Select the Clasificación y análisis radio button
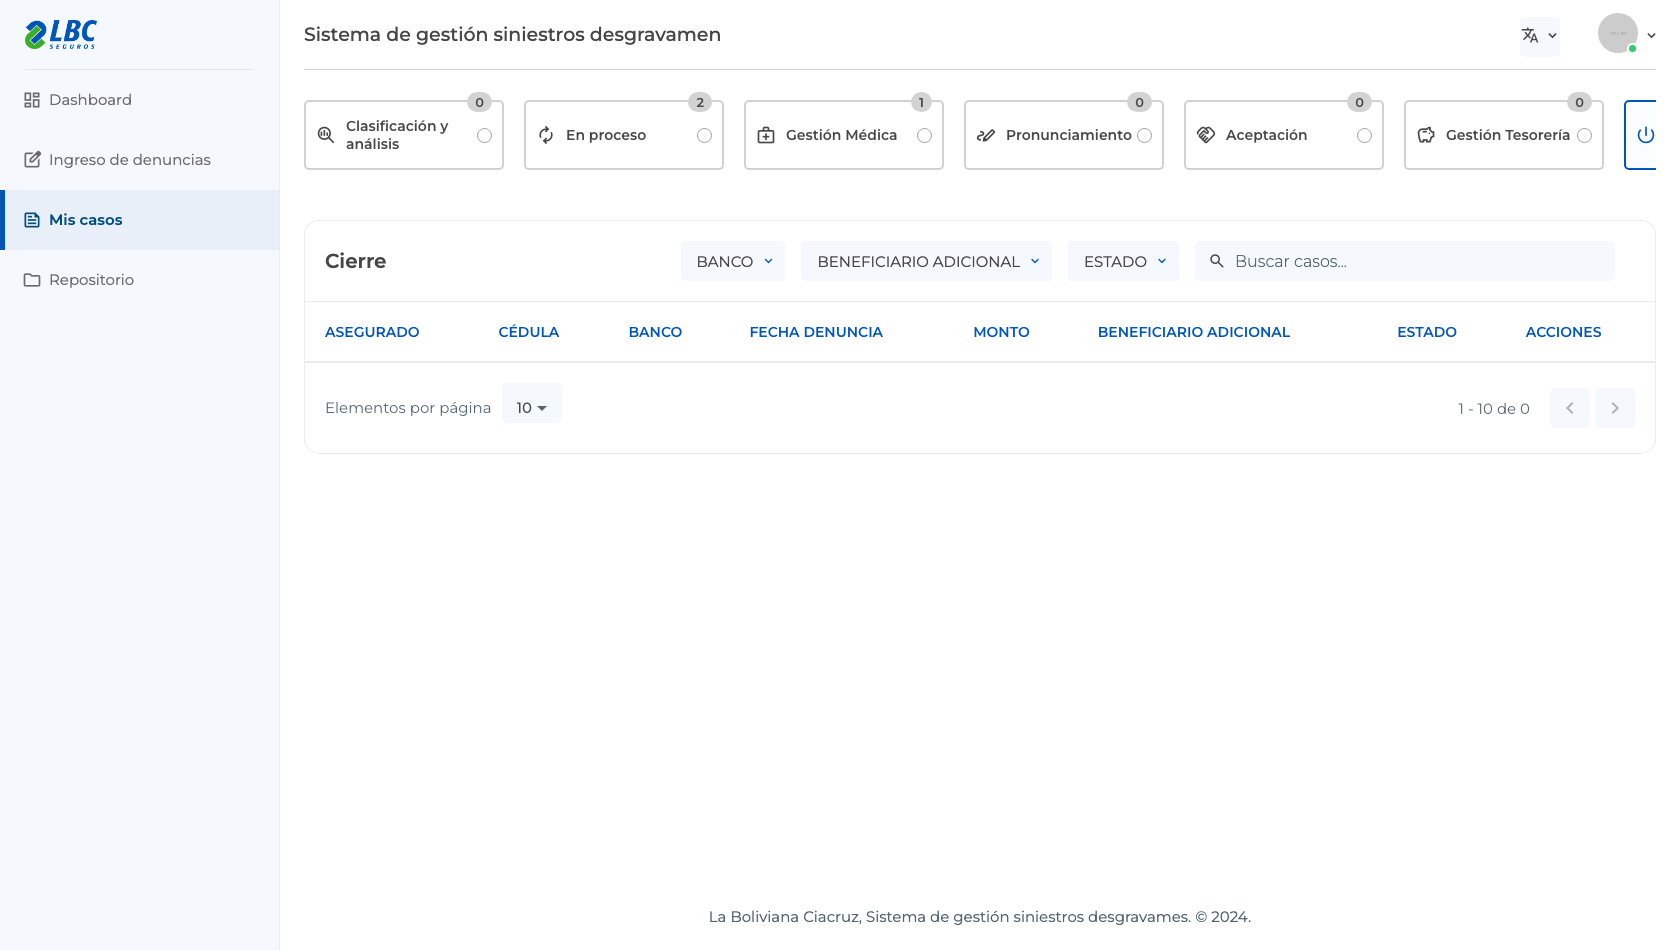This screenshot has height=950, width=1680. 484,135
